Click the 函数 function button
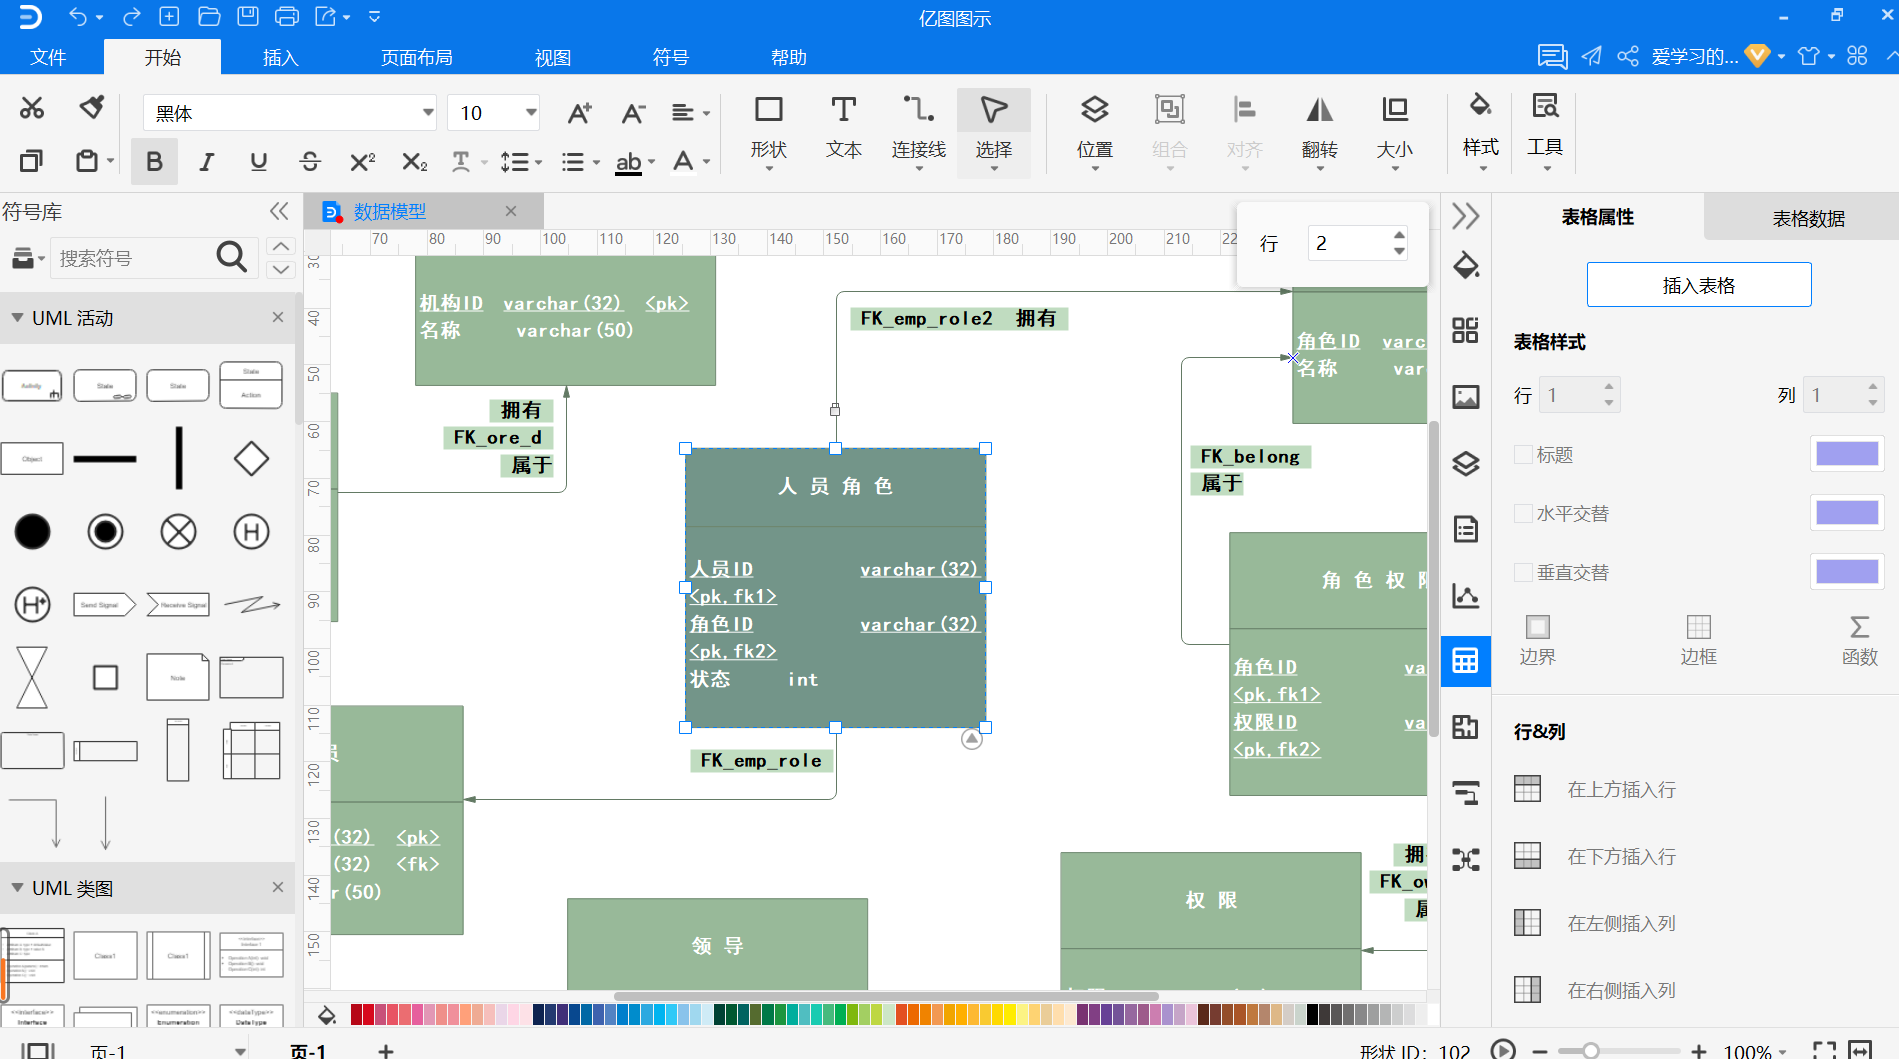The height and width of the screenshot is (1059, 1899). [x=1859, y=640]
